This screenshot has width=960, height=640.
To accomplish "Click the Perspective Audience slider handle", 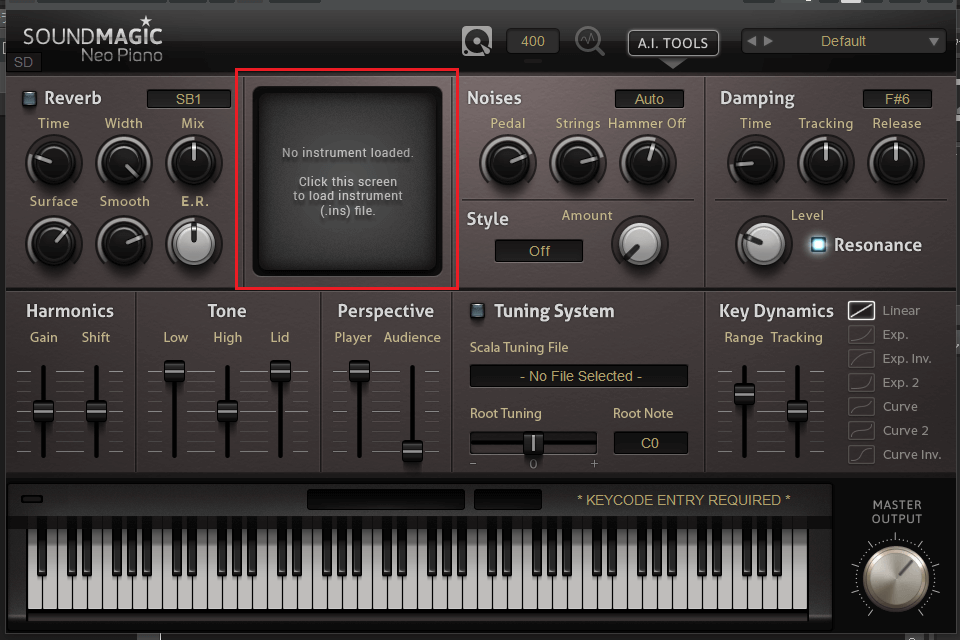I will click(x=412, y=451).
